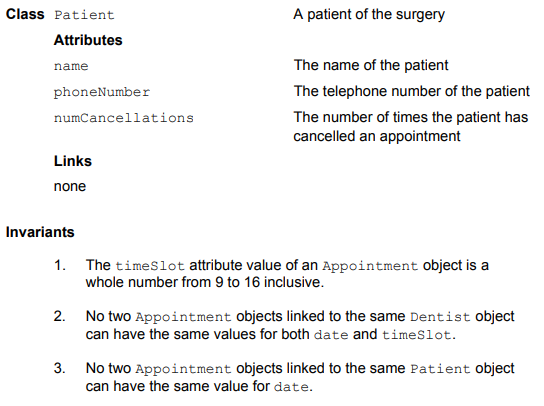Click the 'Class' heading label
Screen dimensions: 544x406
[x=25, y=14]
